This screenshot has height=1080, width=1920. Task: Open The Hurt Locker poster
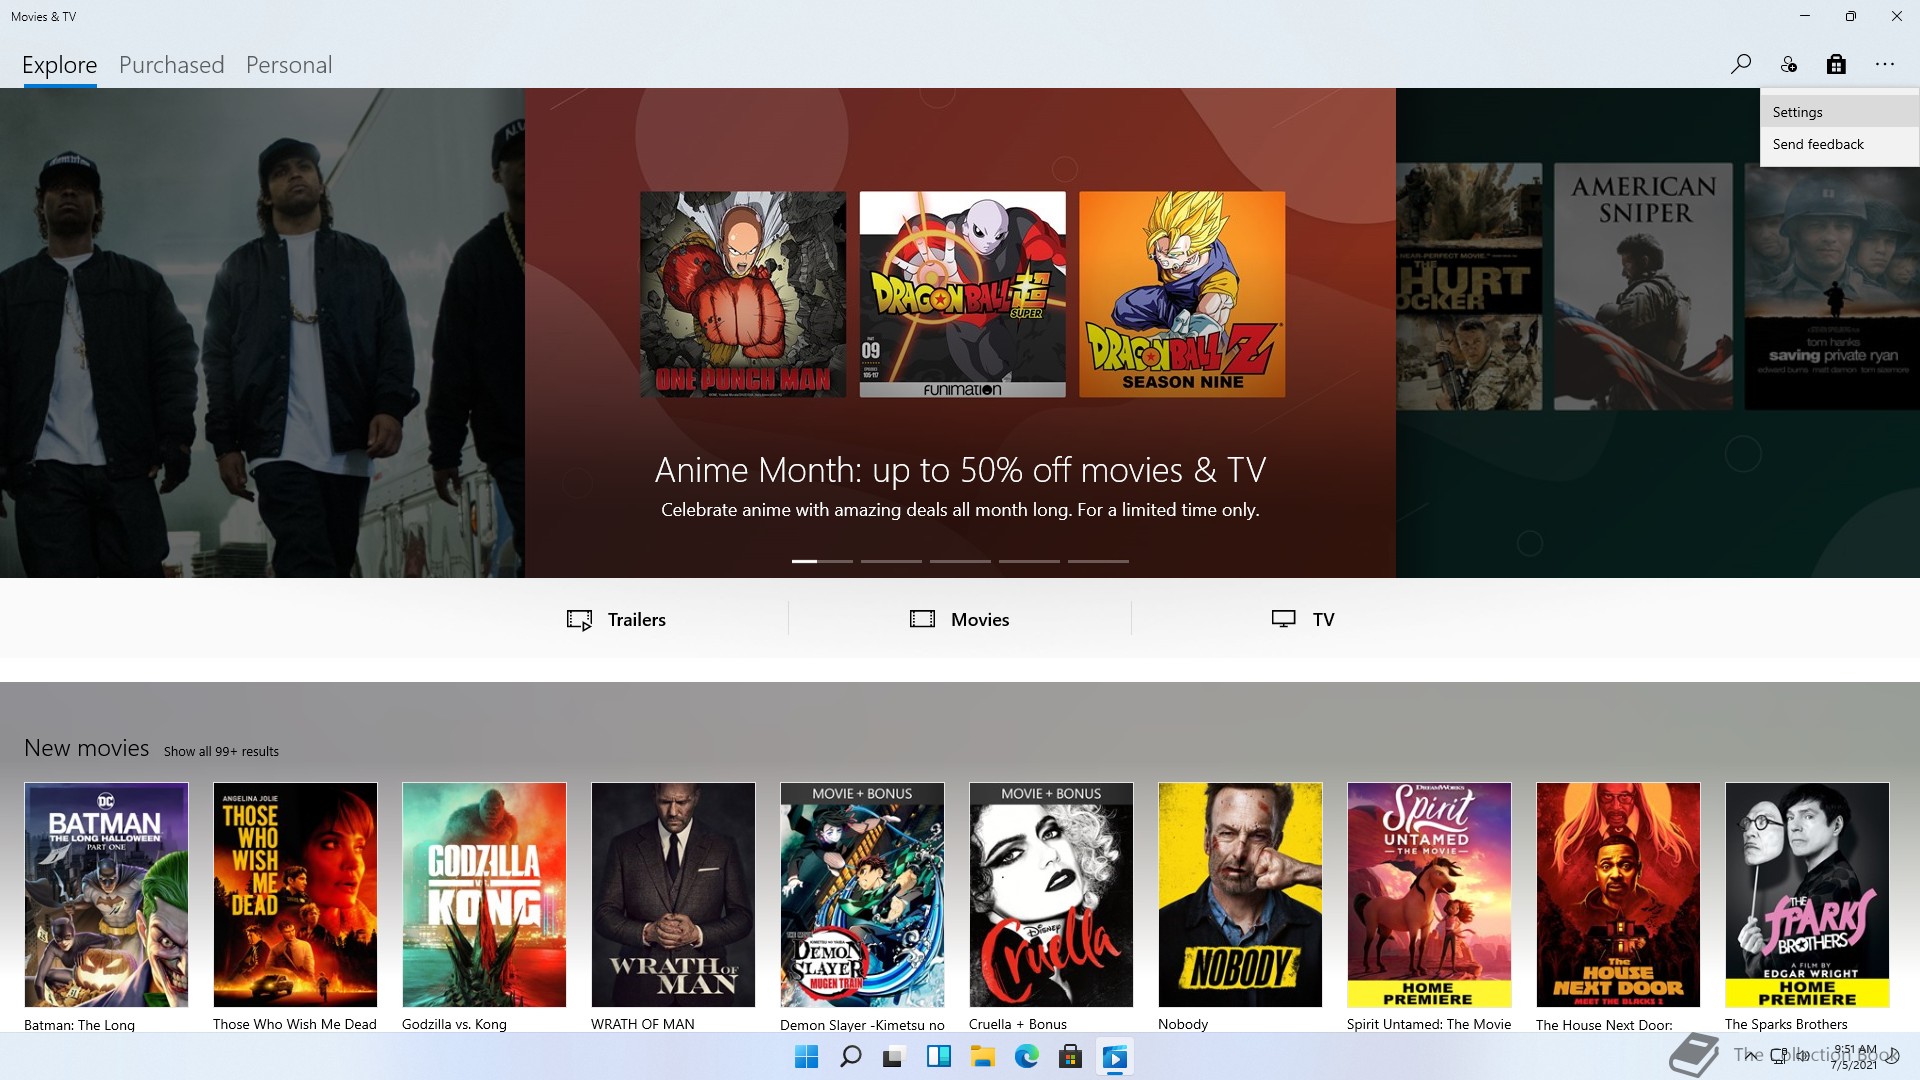[x=1469, y=287]
